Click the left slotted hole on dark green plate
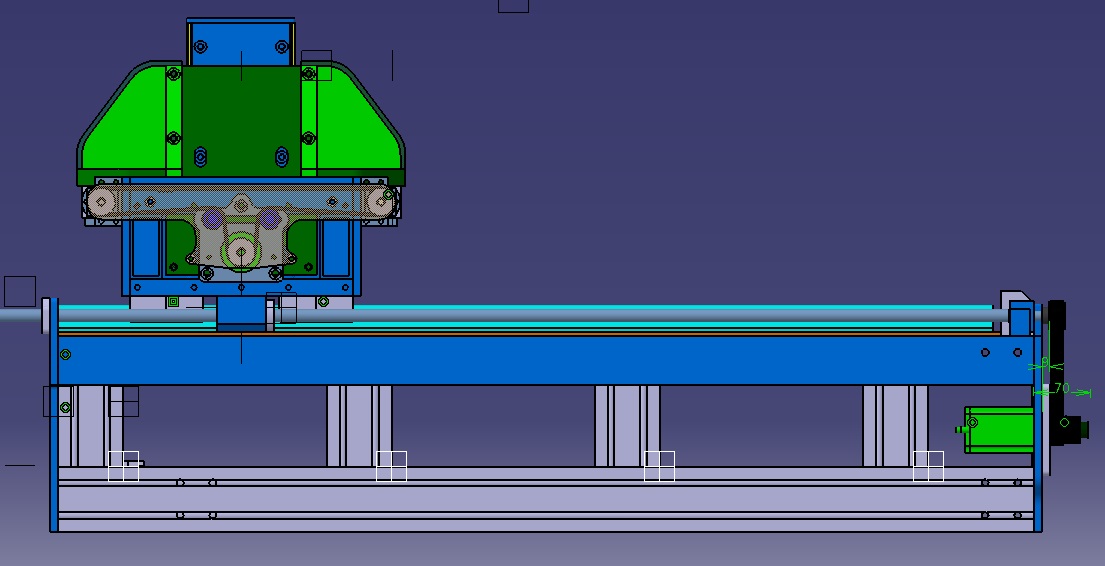Screen dimensions: 1105x566 point(200,156)
